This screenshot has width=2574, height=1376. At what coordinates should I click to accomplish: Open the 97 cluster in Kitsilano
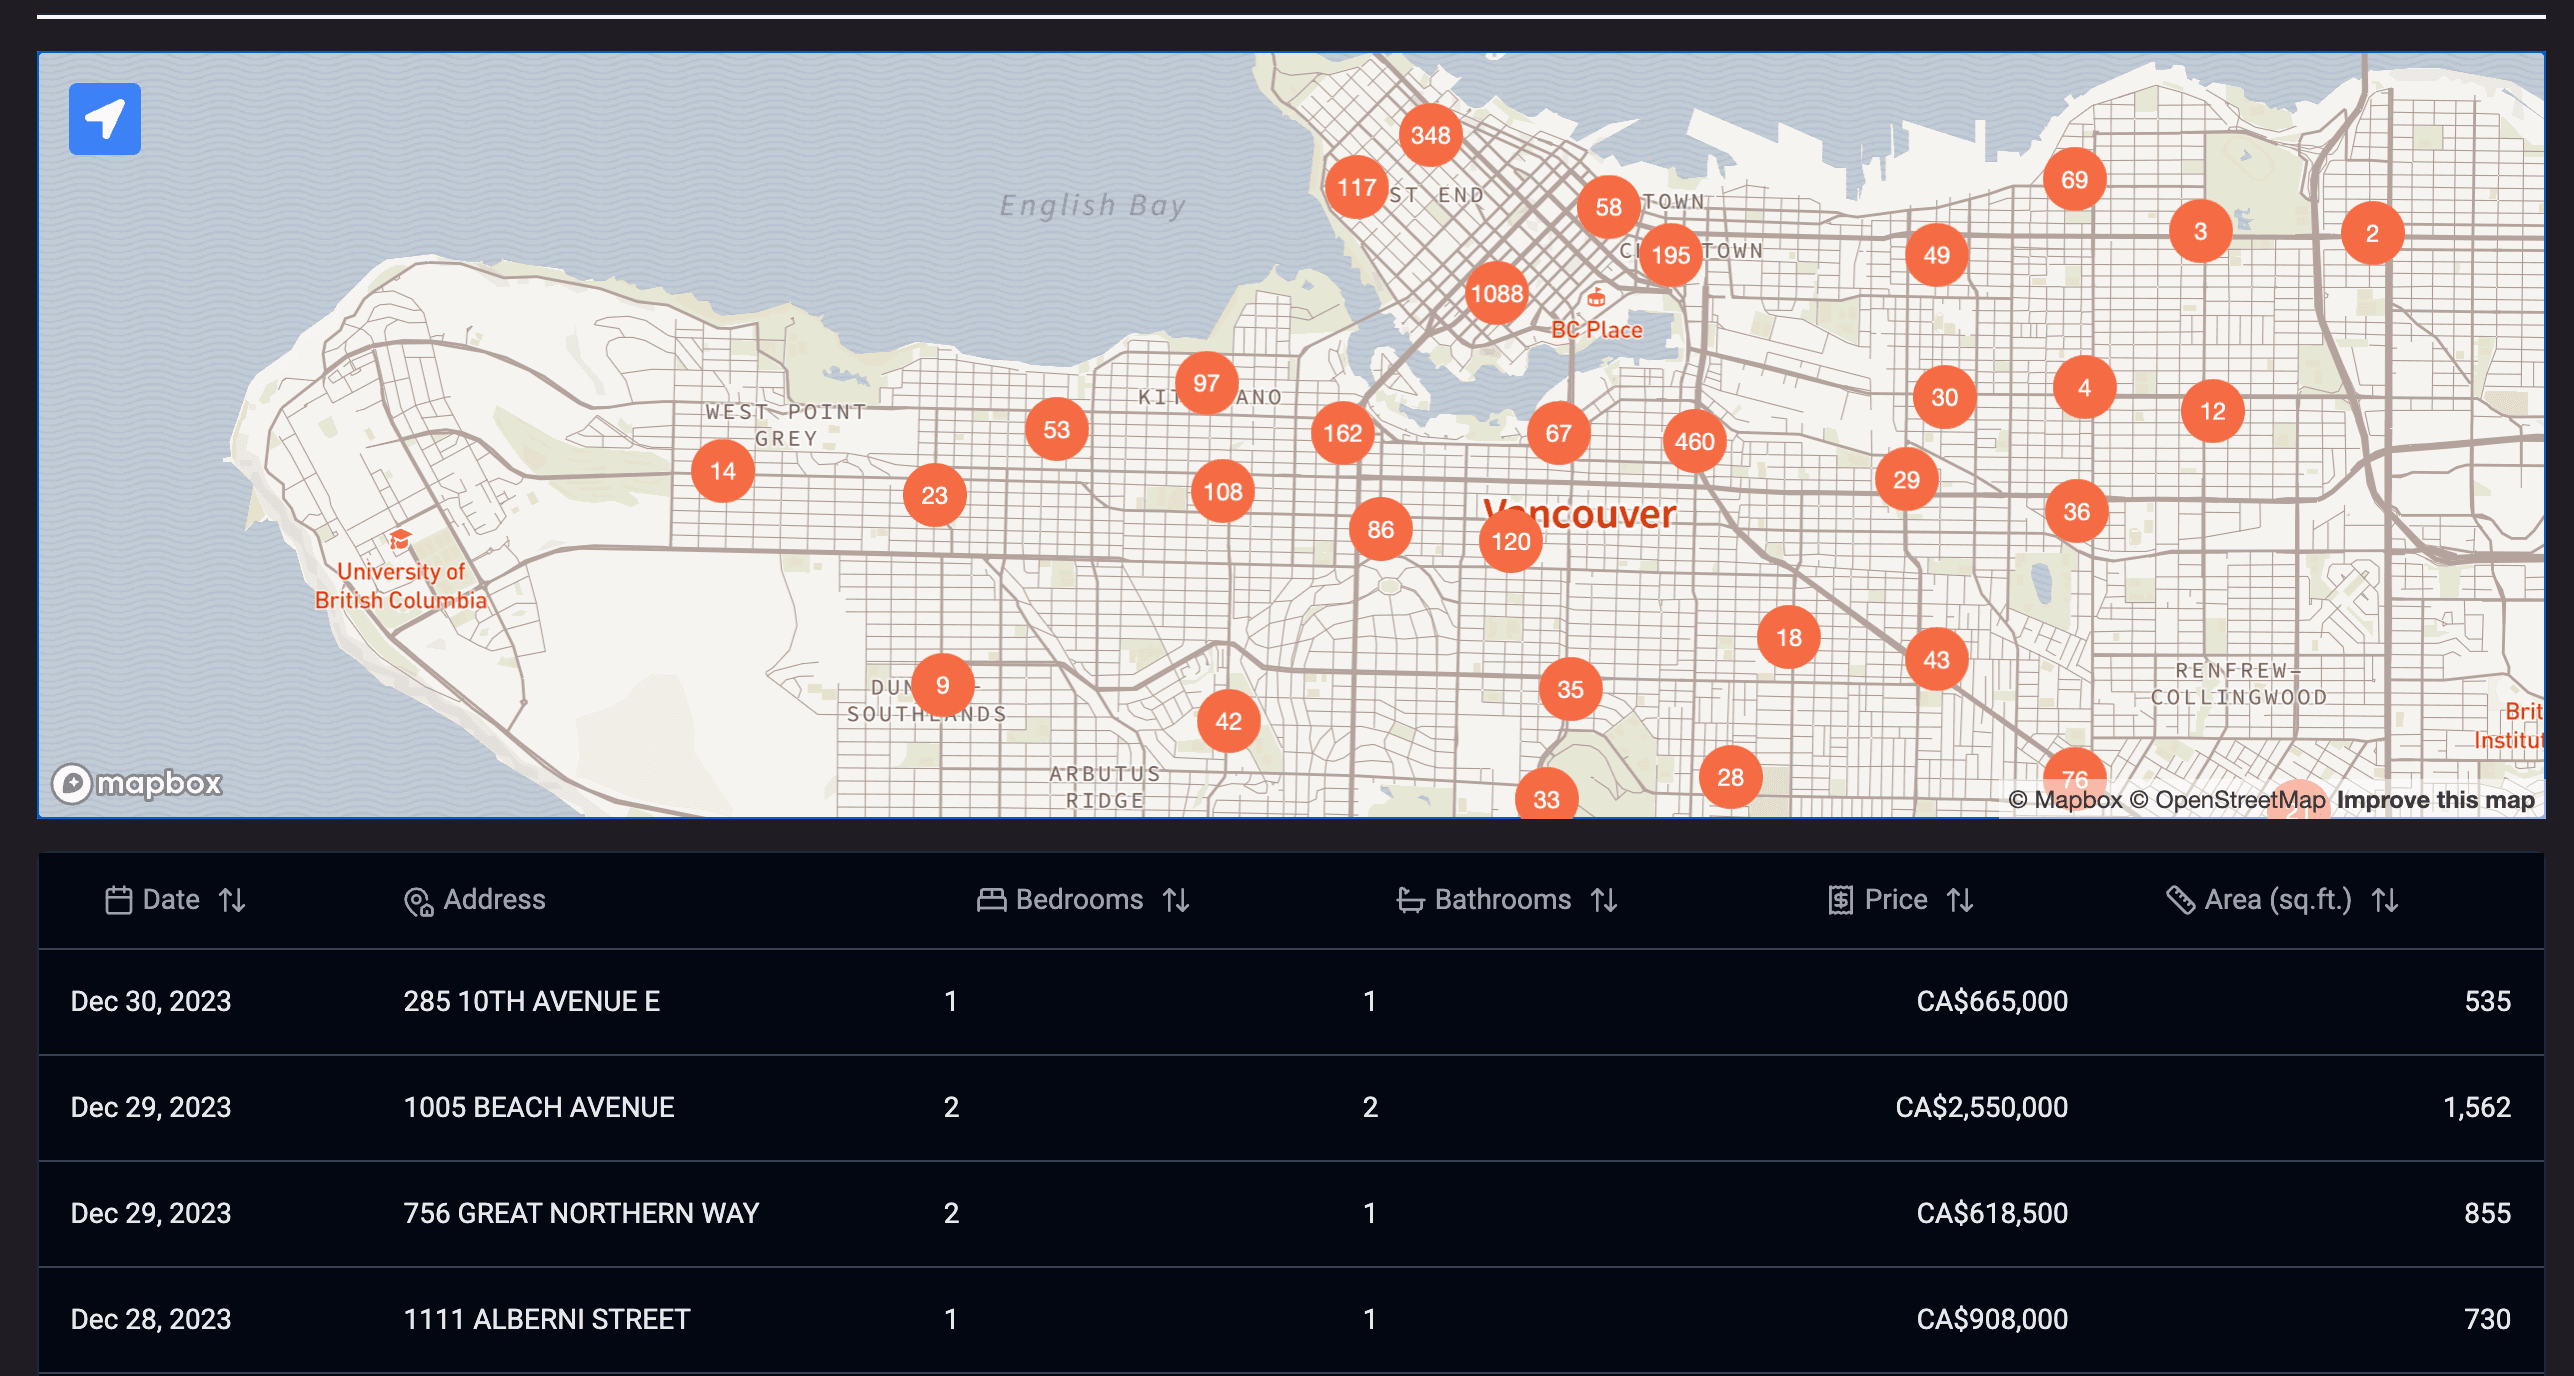point(1206,383)
